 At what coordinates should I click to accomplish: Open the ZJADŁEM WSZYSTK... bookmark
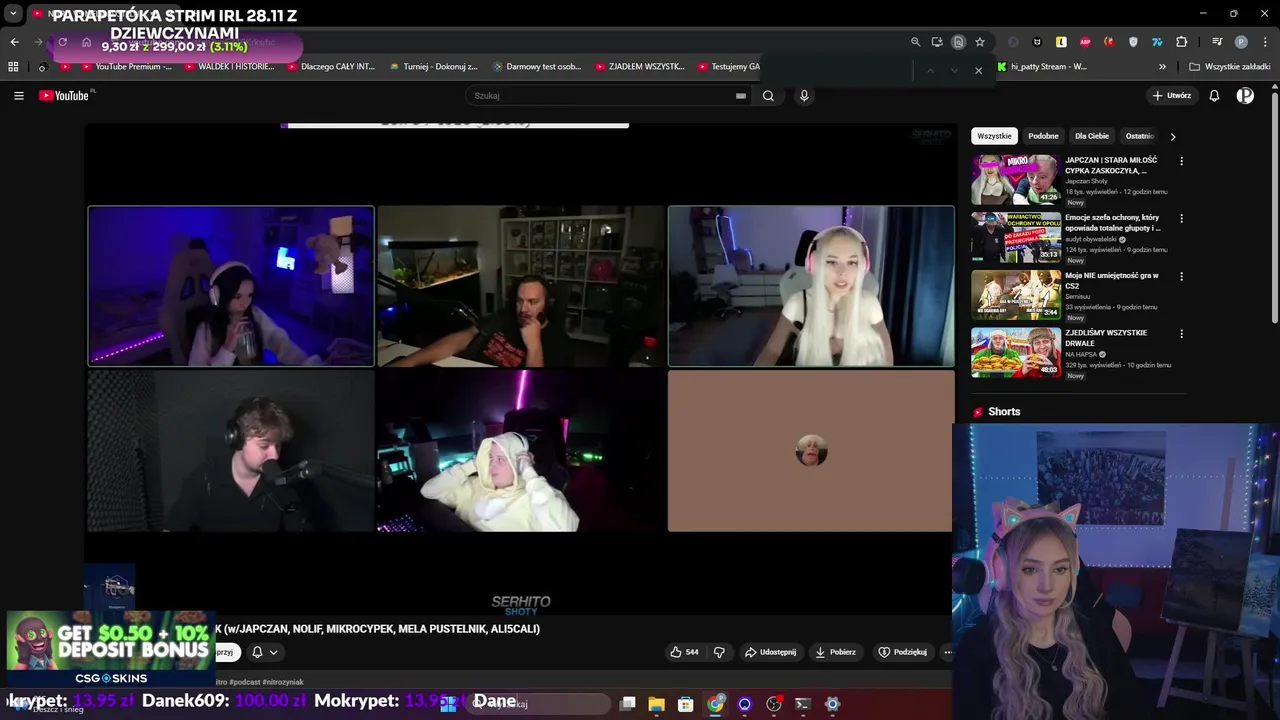click(x=639, y=67)
